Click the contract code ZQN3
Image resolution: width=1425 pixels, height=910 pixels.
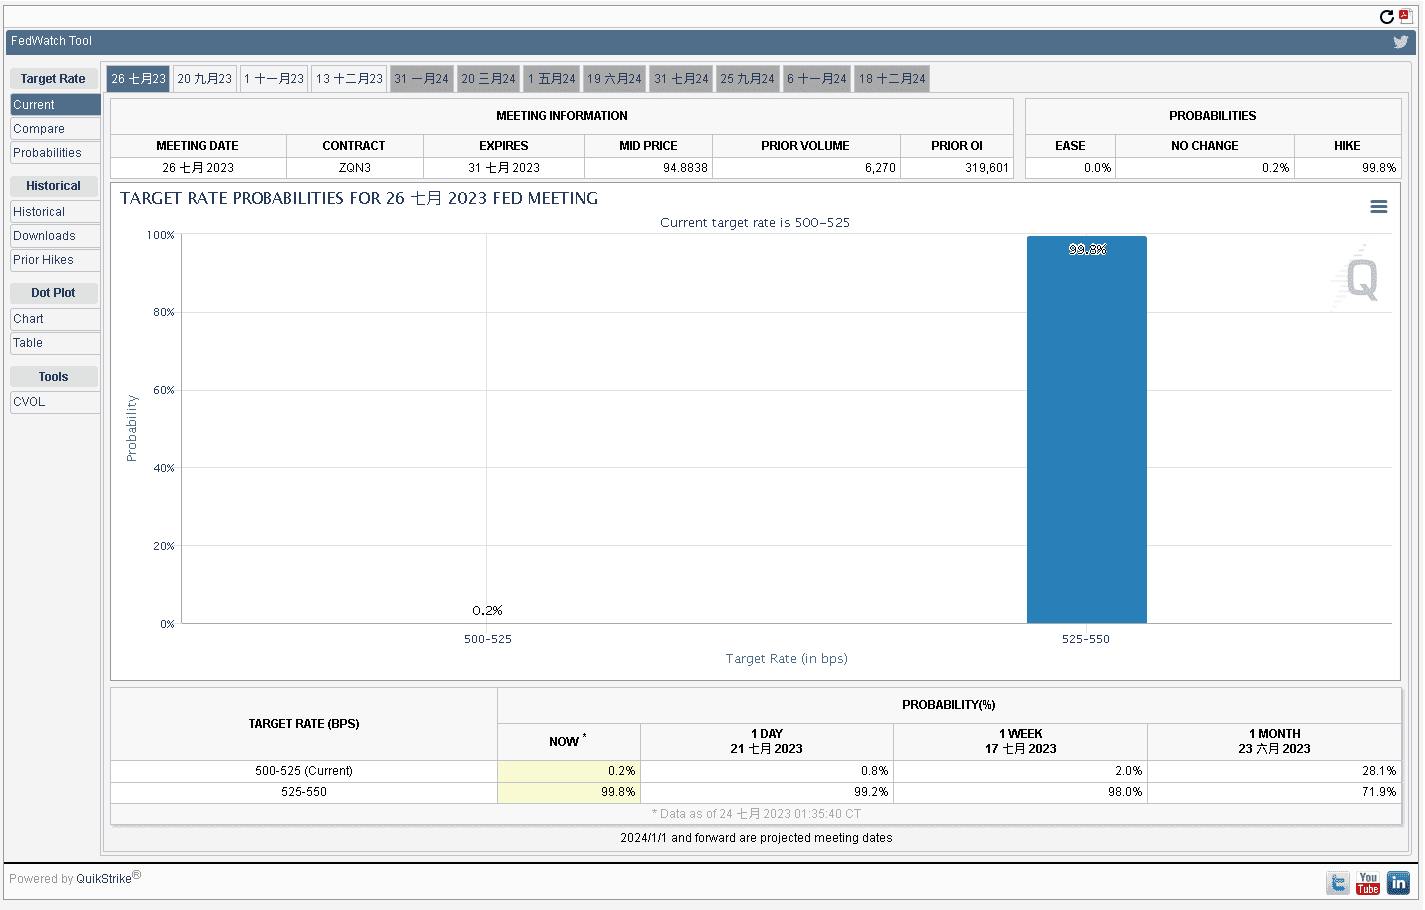355,168
